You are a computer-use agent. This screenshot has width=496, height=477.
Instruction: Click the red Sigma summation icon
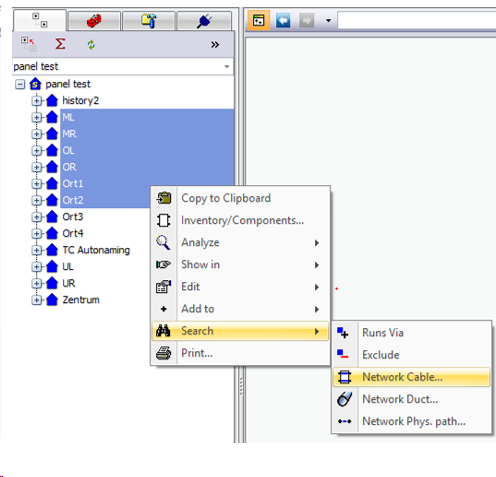click(x=60, y=44)
